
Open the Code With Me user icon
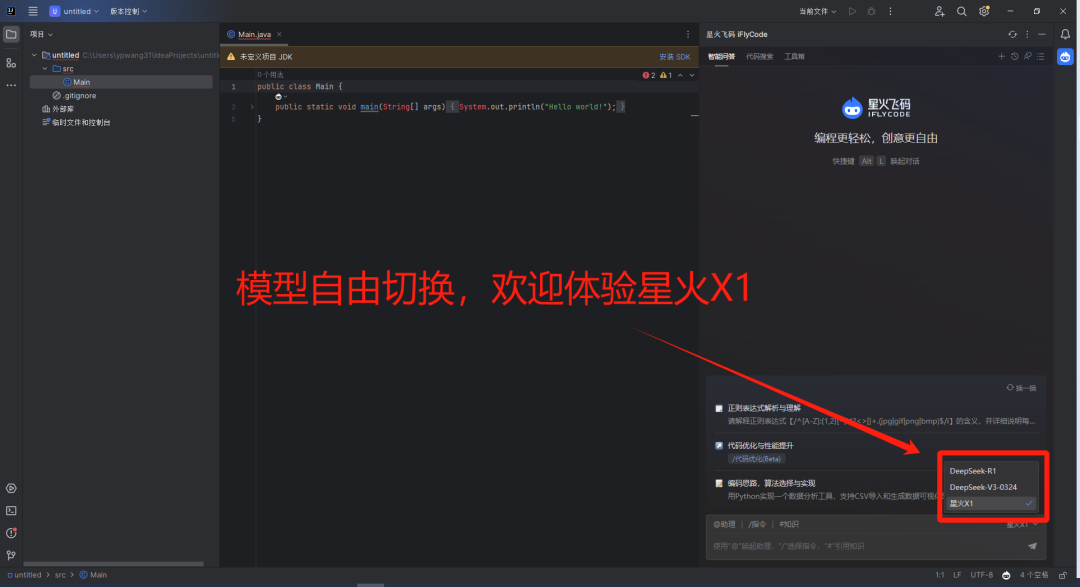pyautogui.click(x=939, y=11)
